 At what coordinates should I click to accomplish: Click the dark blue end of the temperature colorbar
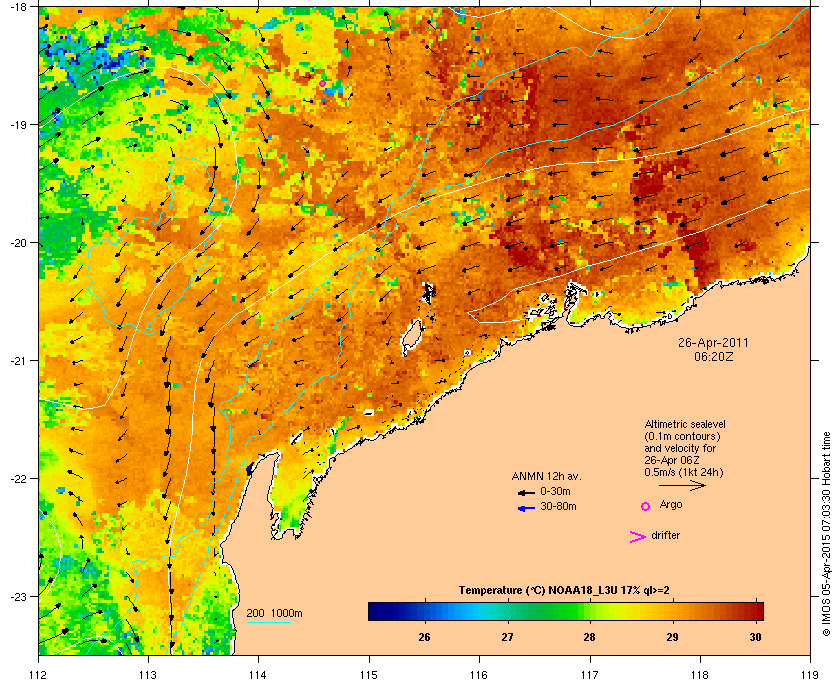pyautogui.click(x=378, y=611)
